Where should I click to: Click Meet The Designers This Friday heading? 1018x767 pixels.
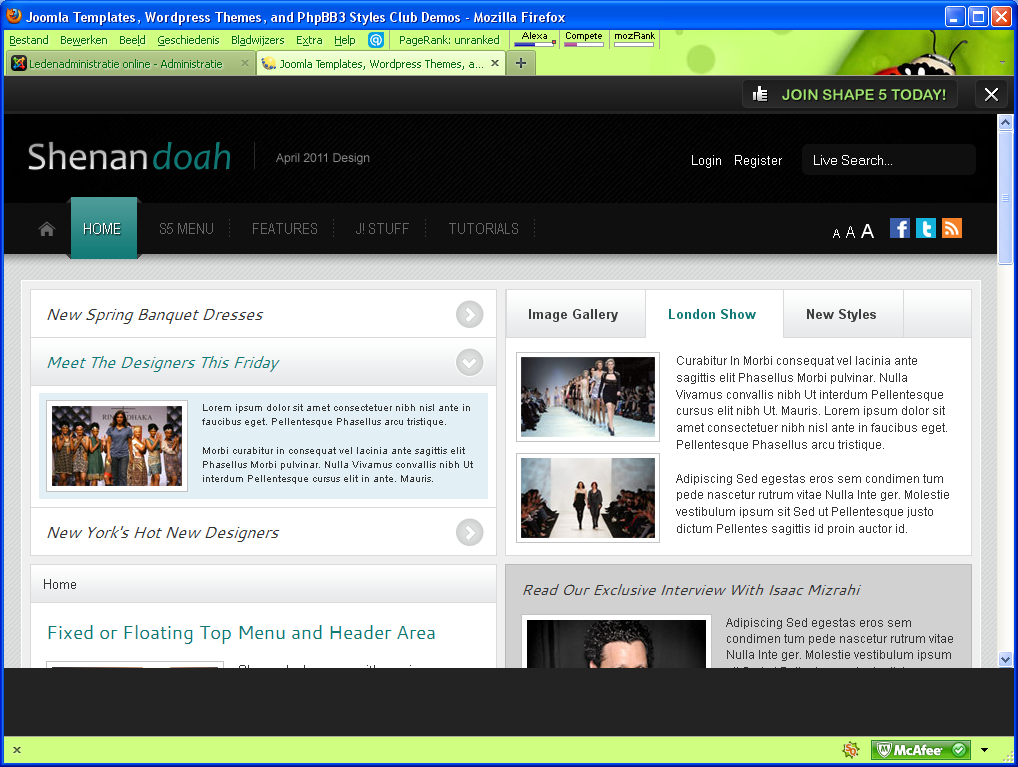coord(163,363)
